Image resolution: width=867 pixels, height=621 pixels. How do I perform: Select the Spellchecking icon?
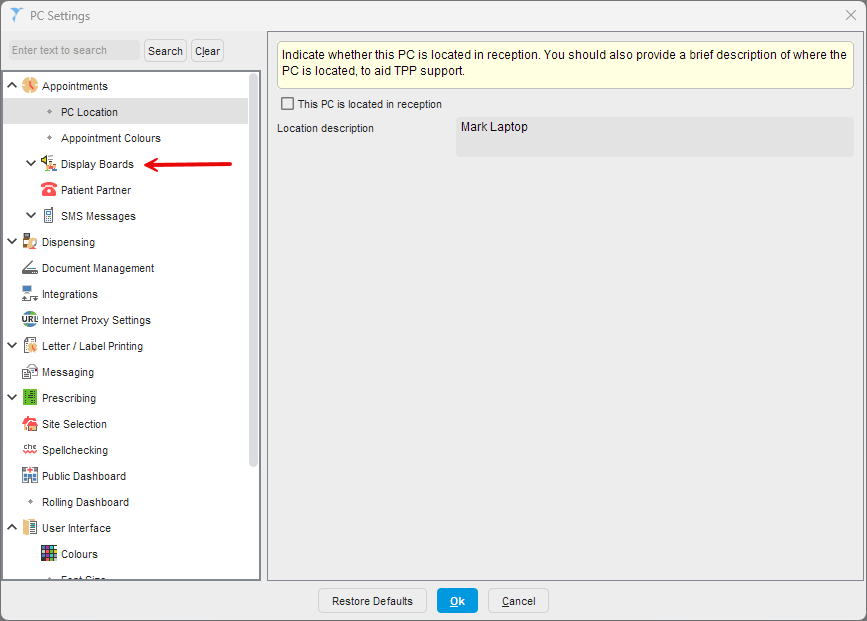point(30,450)
